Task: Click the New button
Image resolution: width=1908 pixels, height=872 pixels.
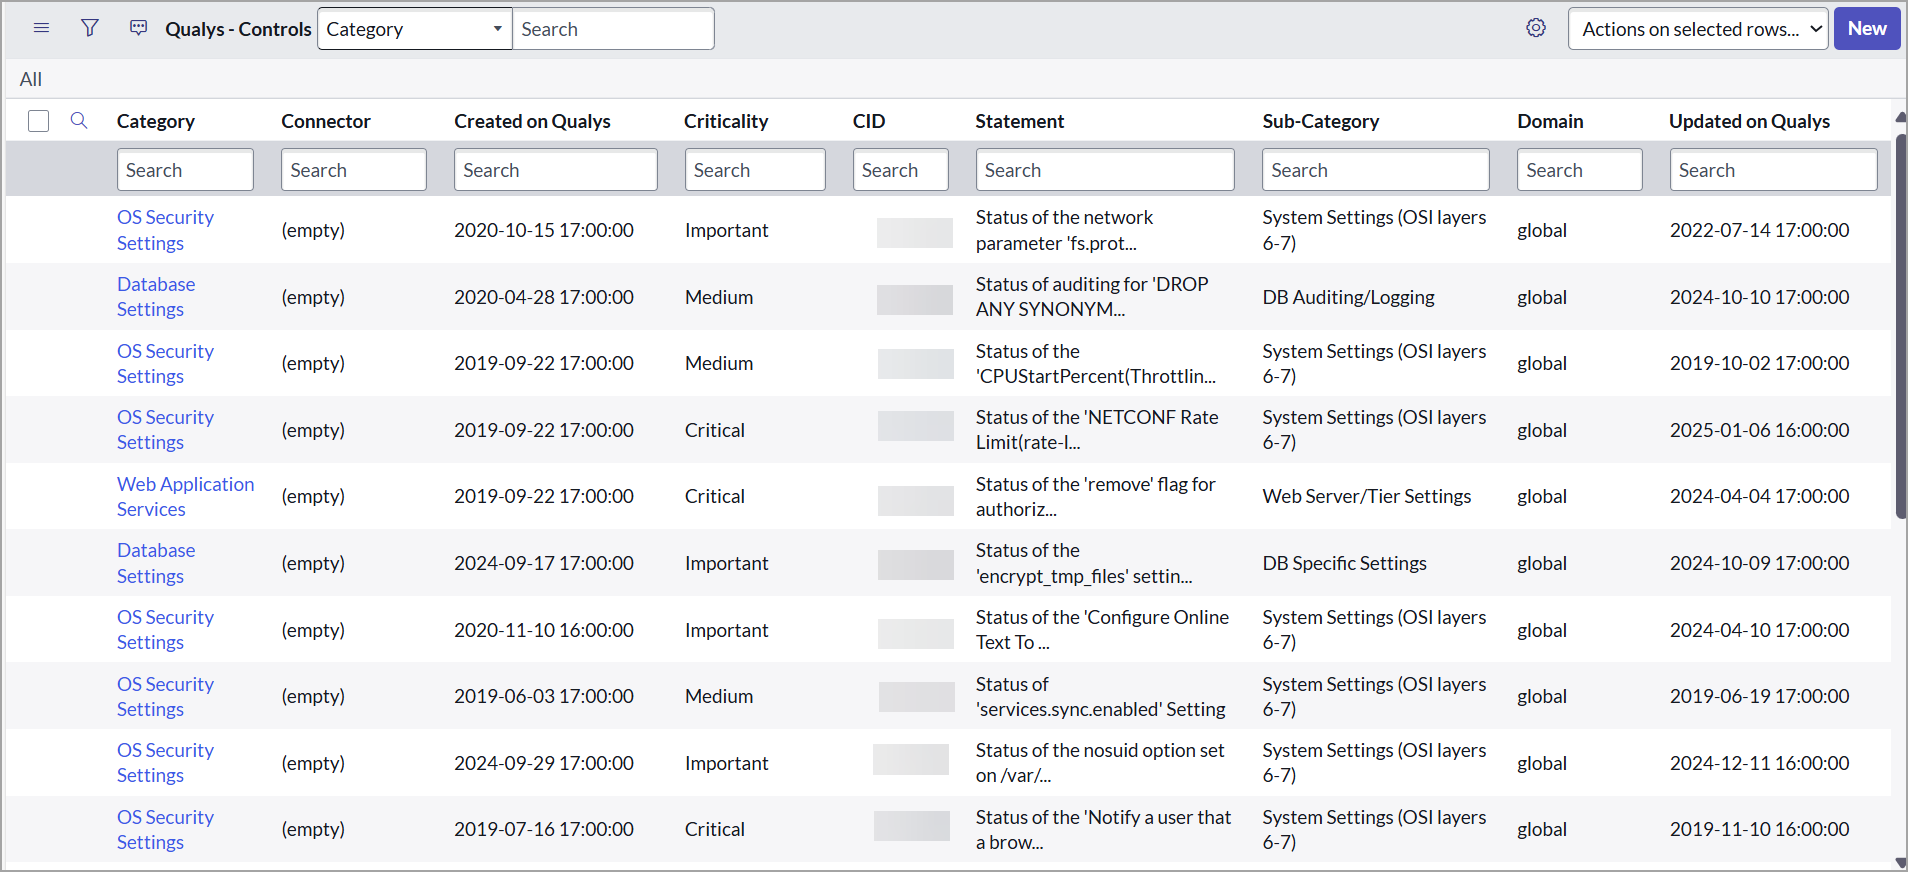Action: 1867,29
